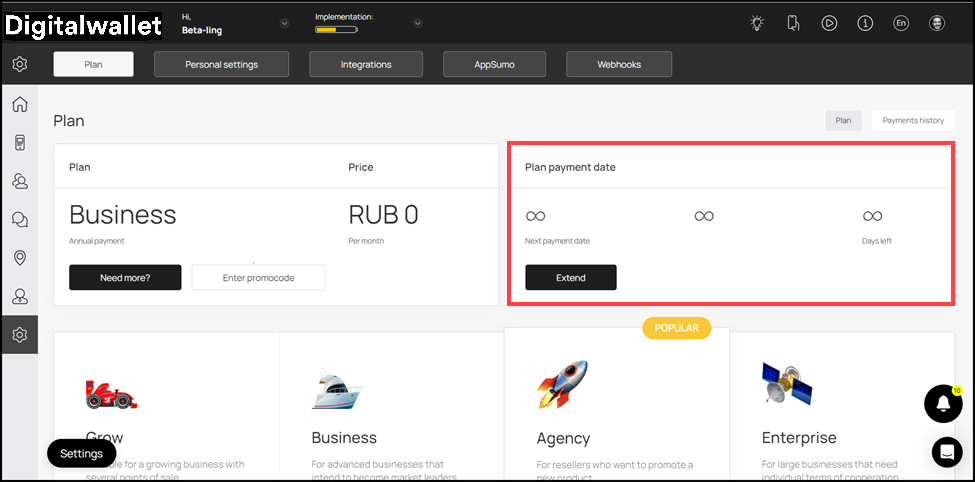Open the Home icon in sidebar
The height and width of the screenshot is (482, 975).
[19, 104]
